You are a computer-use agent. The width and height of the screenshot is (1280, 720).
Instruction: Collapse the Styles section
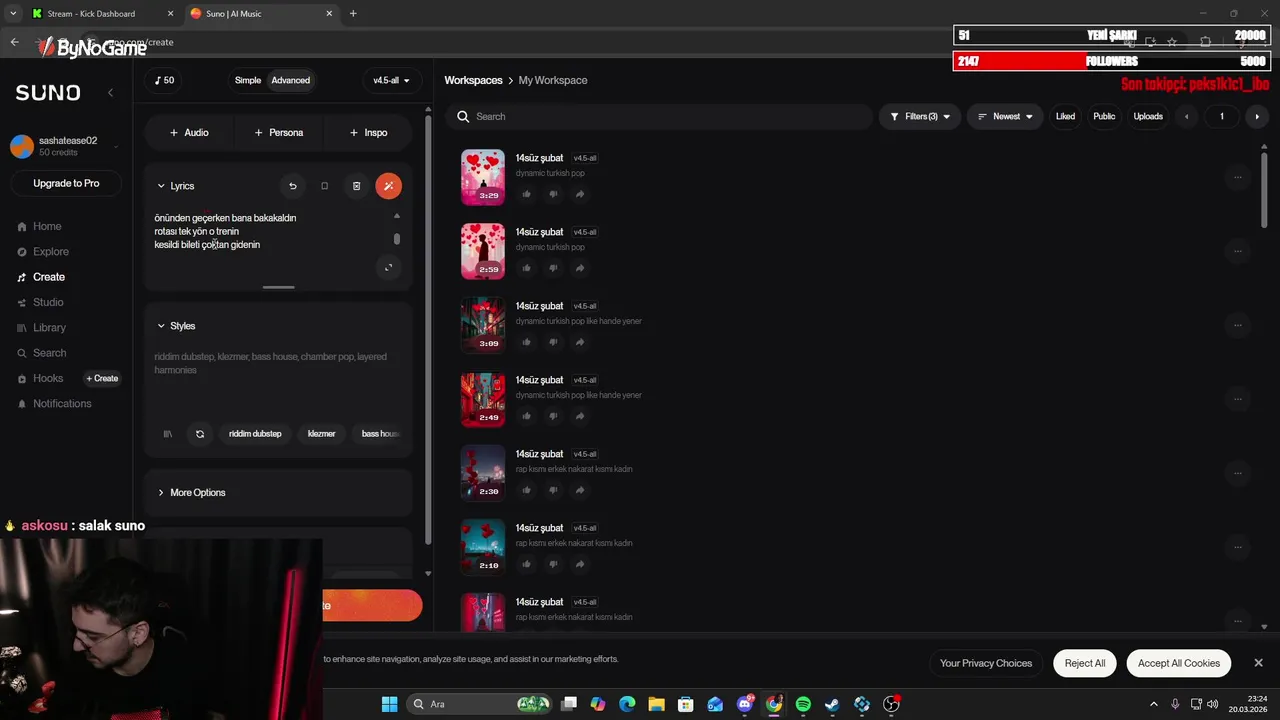click(x=176, y=326)
